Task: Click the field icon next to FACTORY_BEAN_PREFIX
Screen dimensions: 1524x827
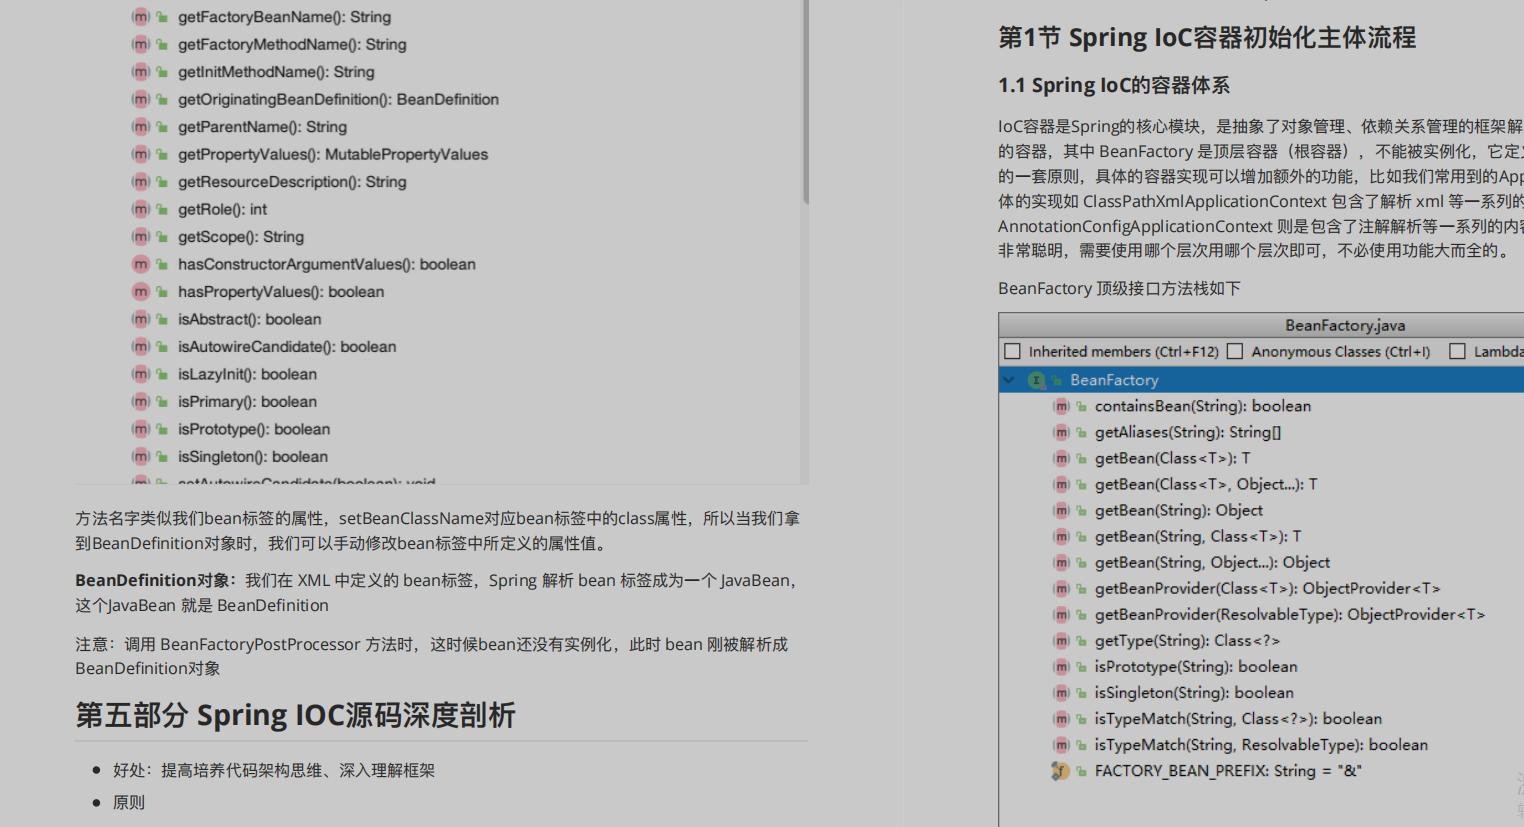Action: 1060,770
